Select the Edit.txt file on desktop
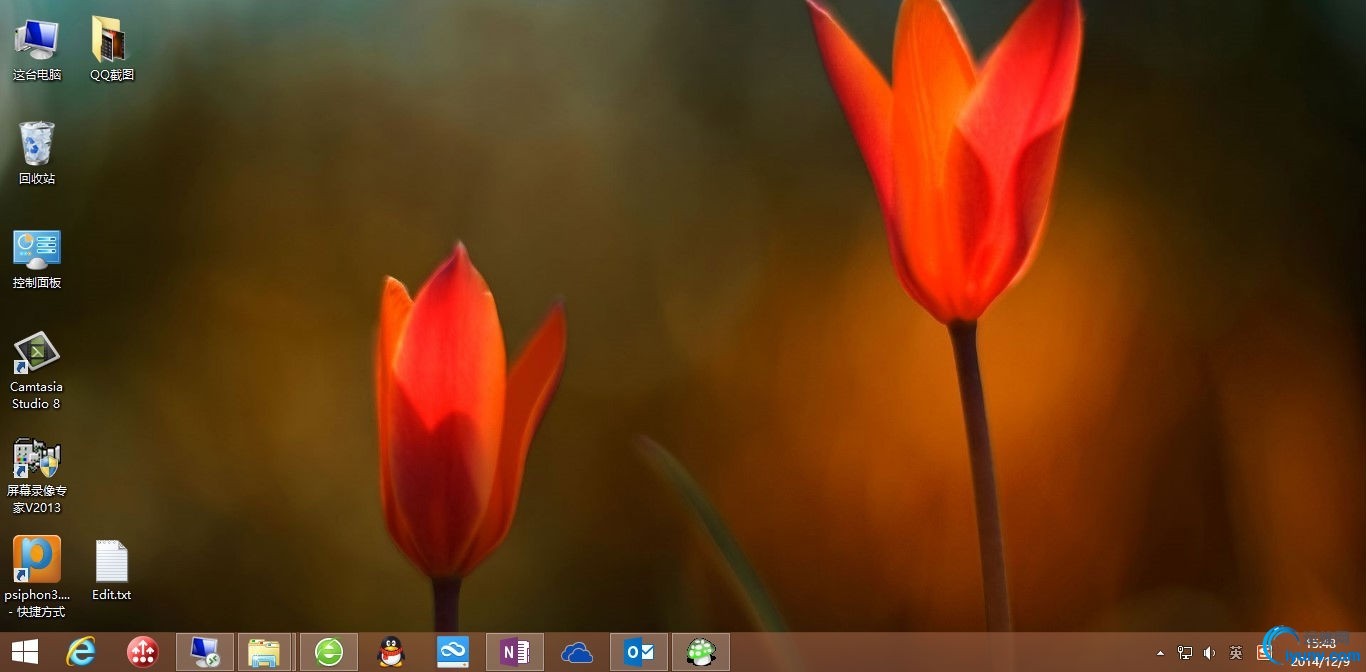The image size is (1366, 672). tap(112, 570)
